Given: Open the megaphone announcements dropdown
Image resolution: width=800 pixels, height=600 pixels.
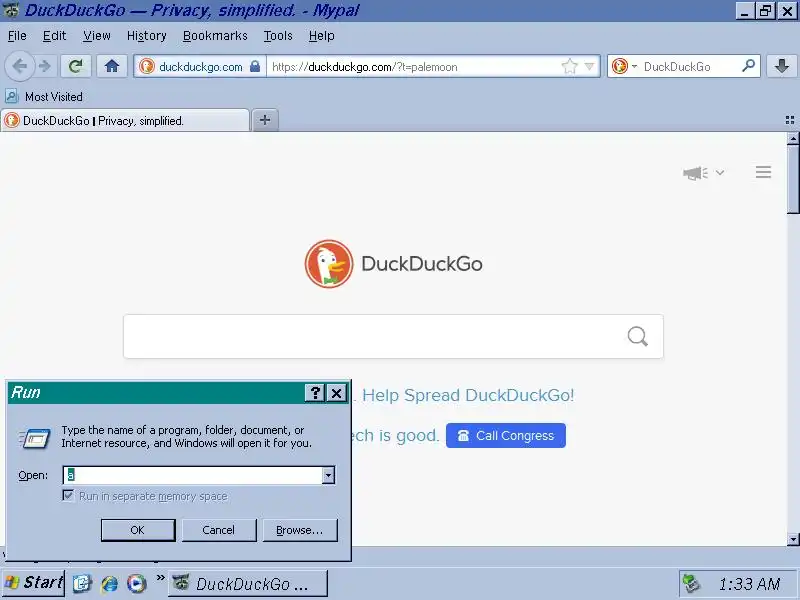Looking at the screenshot, I should [x=704, y=173].
